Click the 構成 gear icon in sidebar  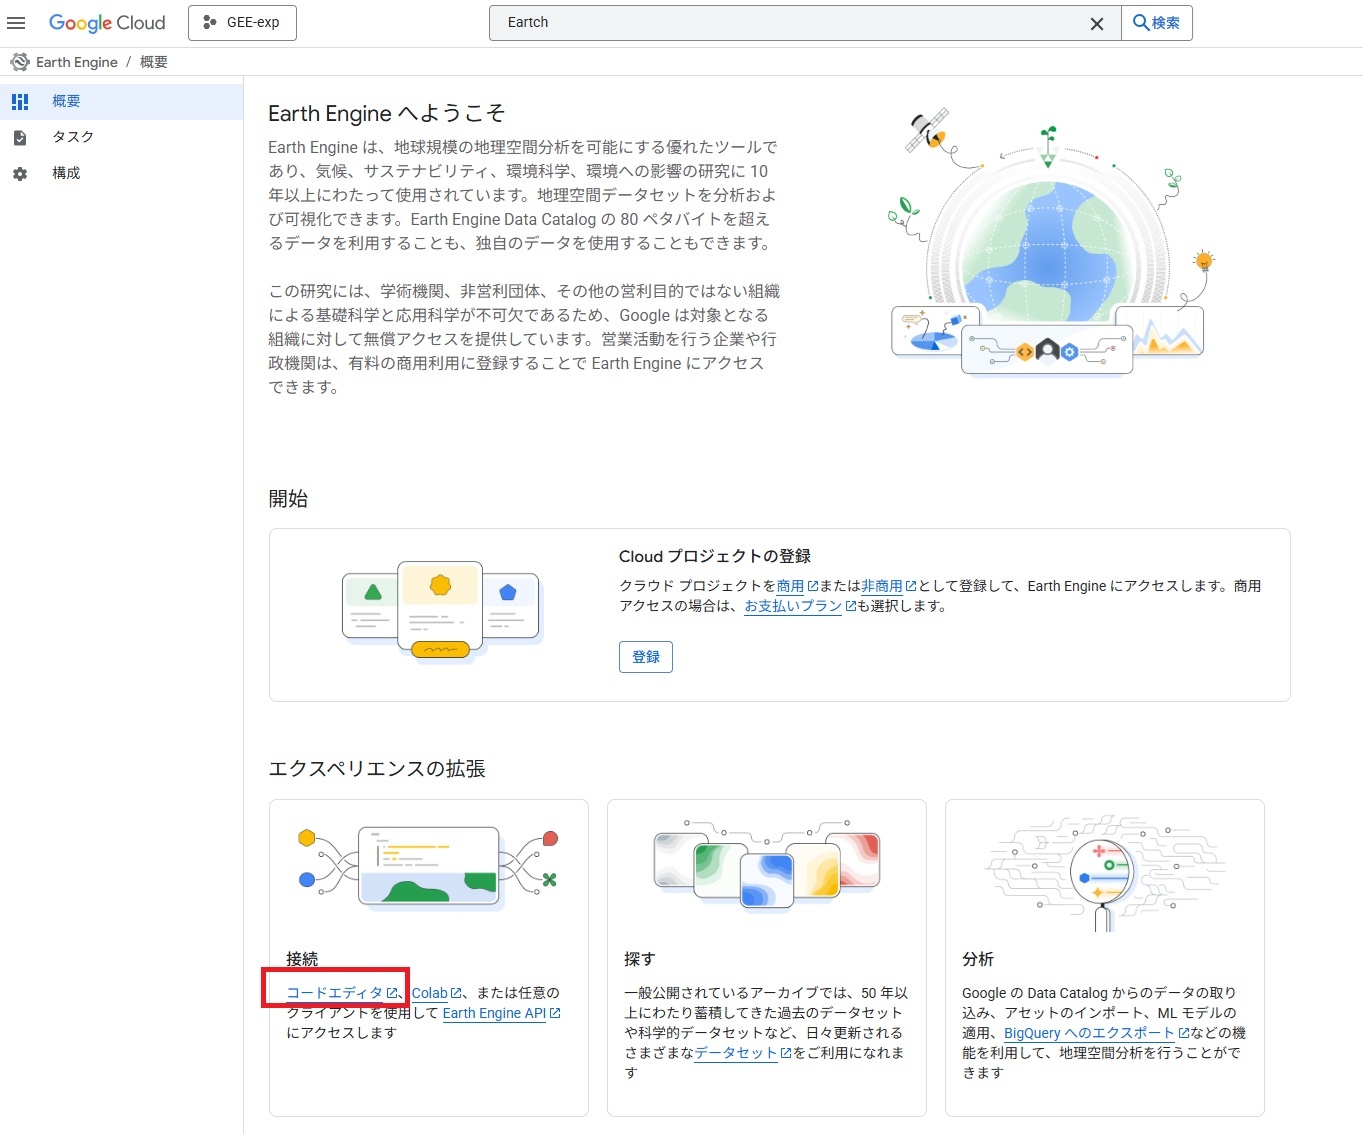tap(20, 173)
